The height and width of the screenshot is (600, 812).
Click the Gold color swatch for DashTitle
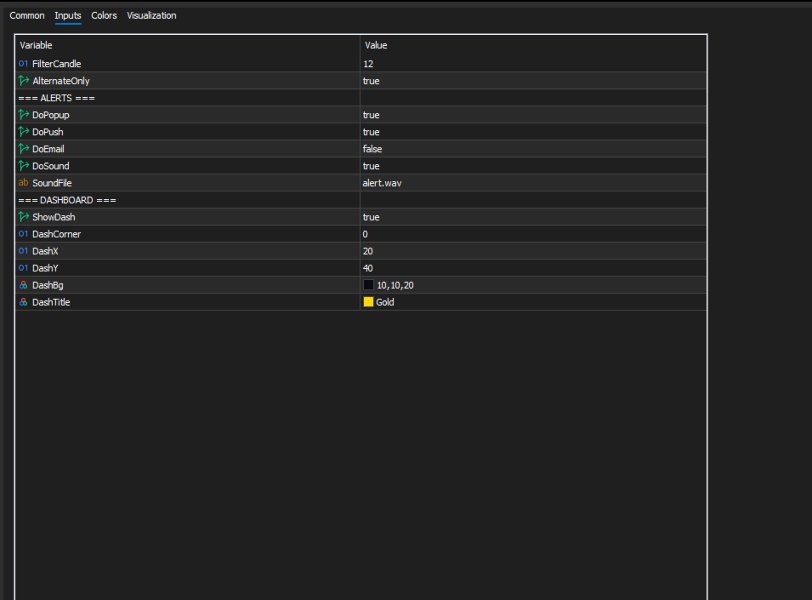coord(369,301)
